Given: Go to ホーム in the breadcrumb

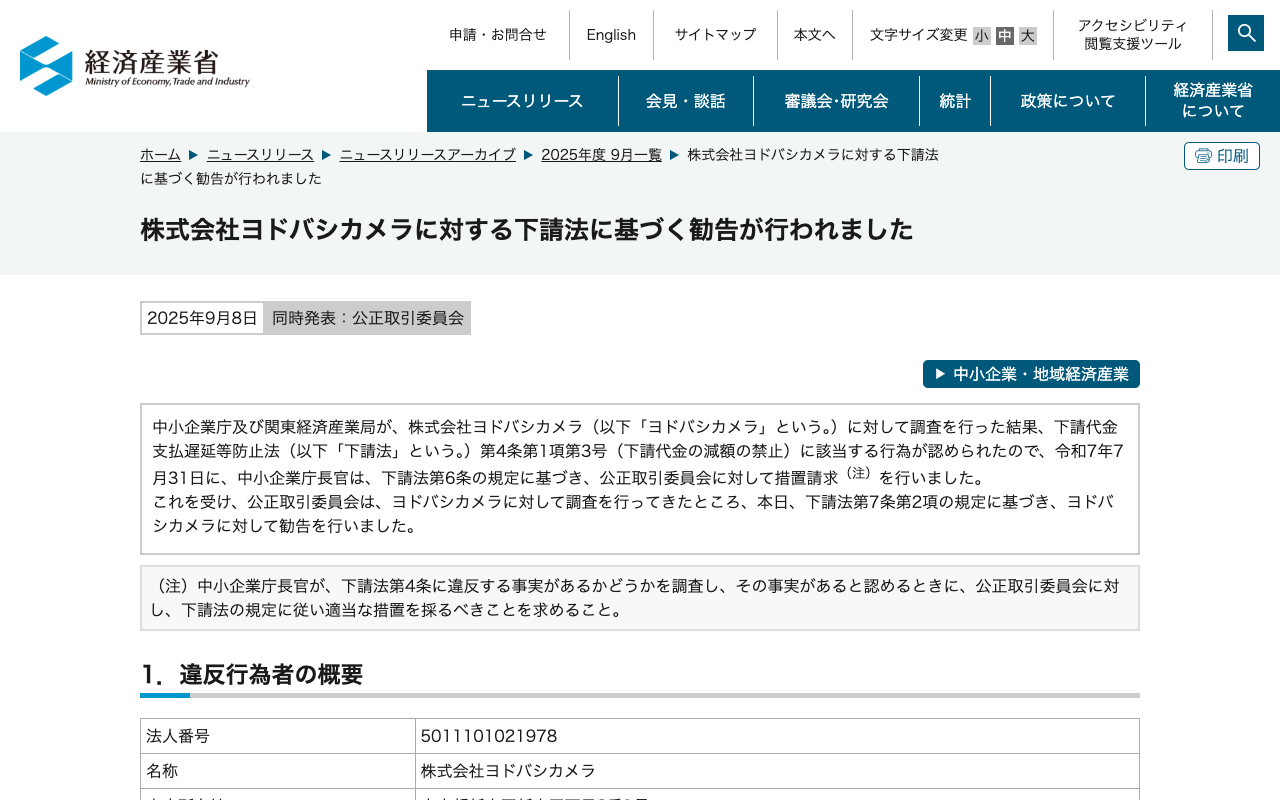Looking at the screenshot, I should (x=160, y=155).
